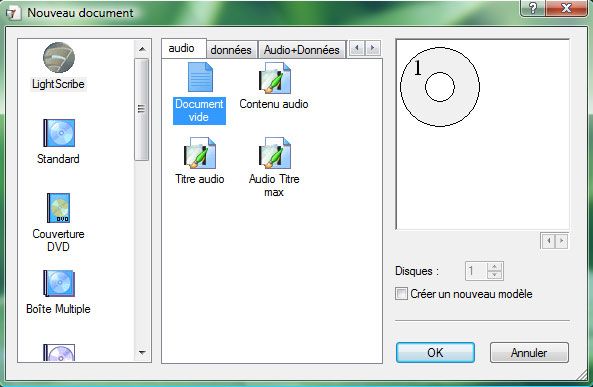Select the Couverture DVD icon
Screen dimensions: 593x387
[59, 208]
